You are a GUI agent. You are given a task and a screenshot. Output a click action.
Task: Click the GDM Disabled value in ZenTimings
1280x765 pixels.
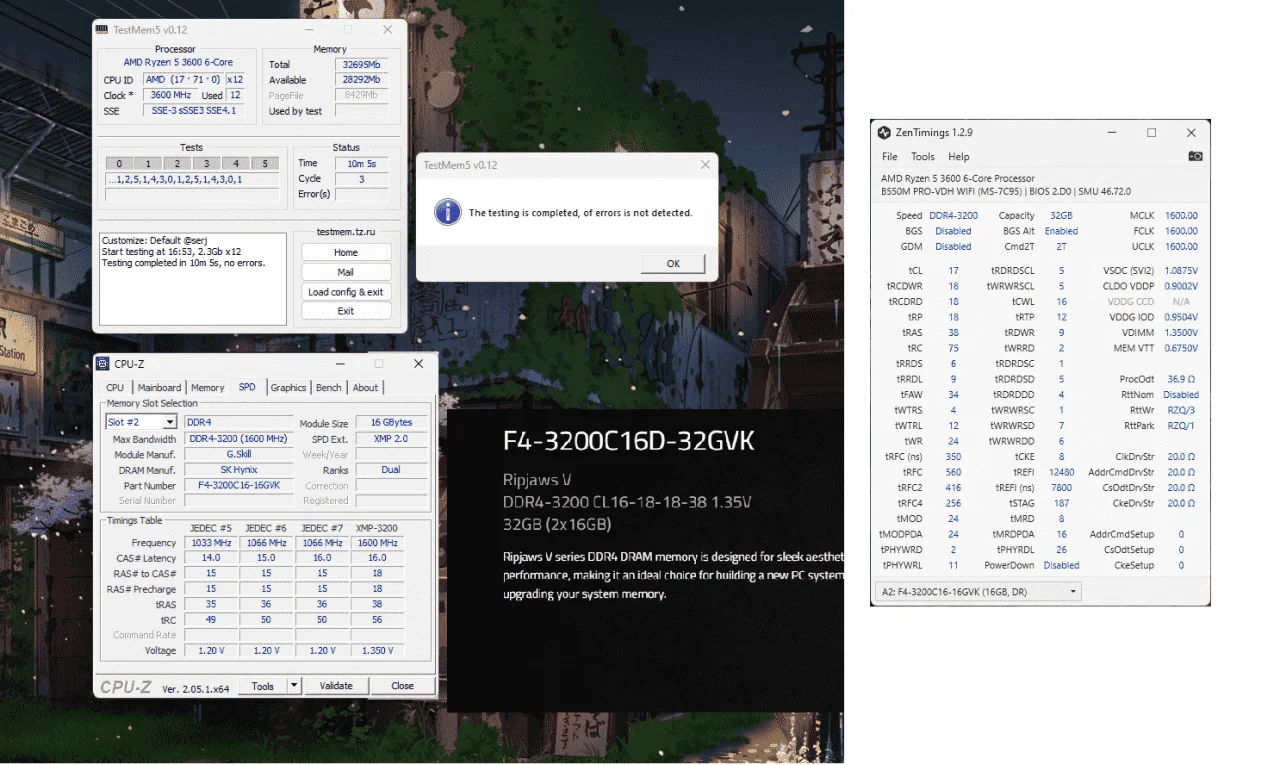tap(953, 247)
